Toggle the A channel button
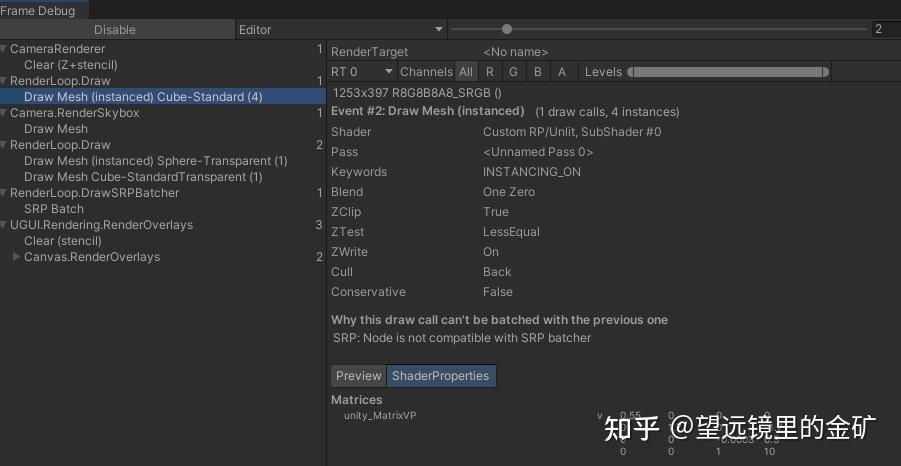Image resolution: width=901 pixels, height=466 pixels. 562,72
